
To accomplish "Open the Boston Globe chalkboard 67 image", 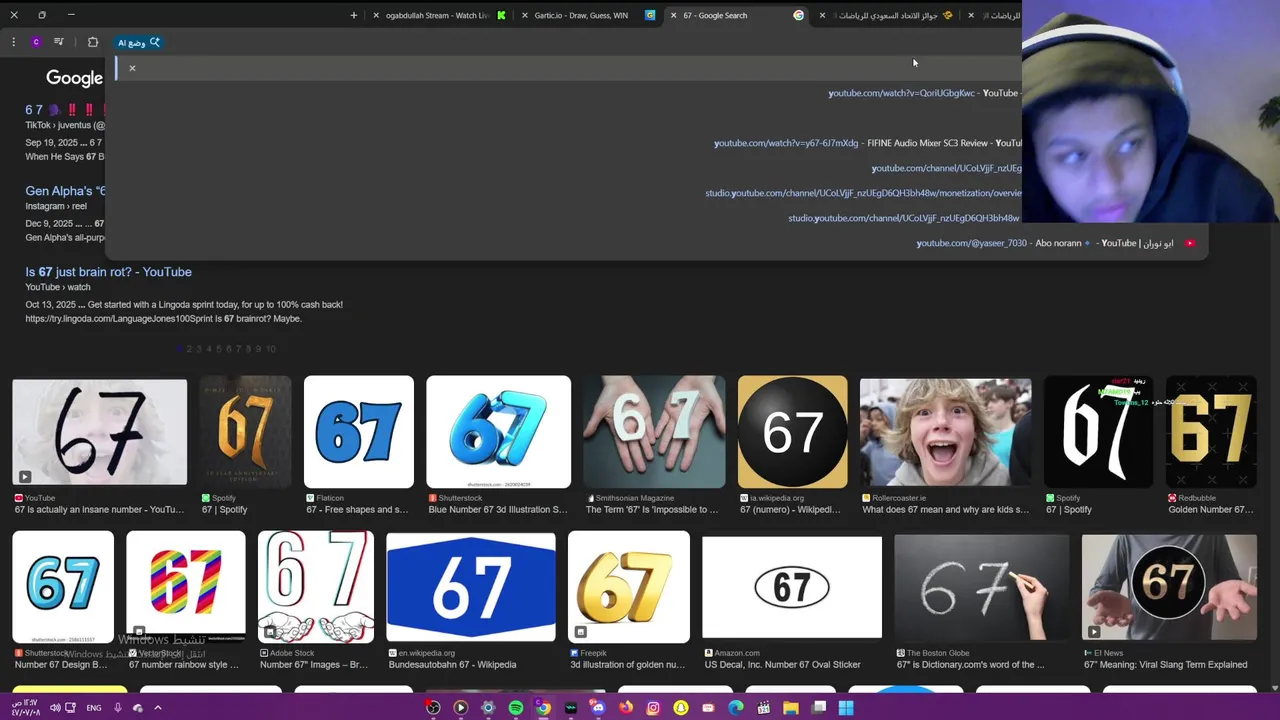I will click(981, 587).
